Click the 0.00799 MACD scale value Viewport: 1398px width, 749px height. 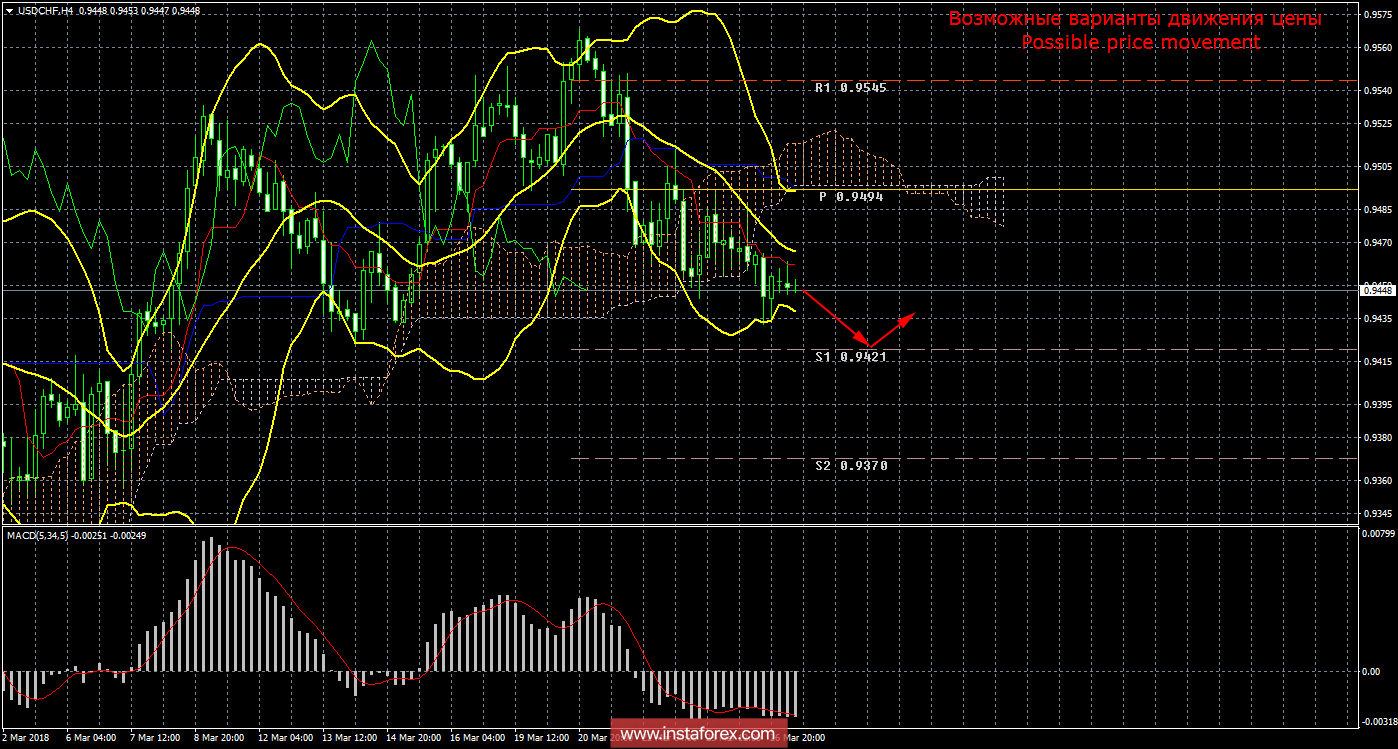click(x=1379, y=533)
